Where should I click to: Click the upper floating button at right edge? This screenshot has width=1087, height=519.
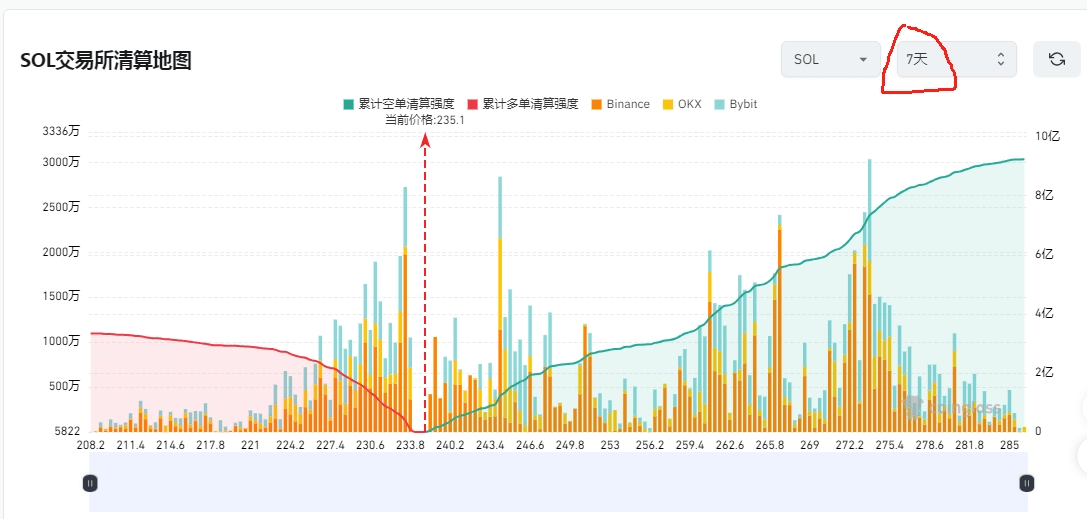point(1083,408)
